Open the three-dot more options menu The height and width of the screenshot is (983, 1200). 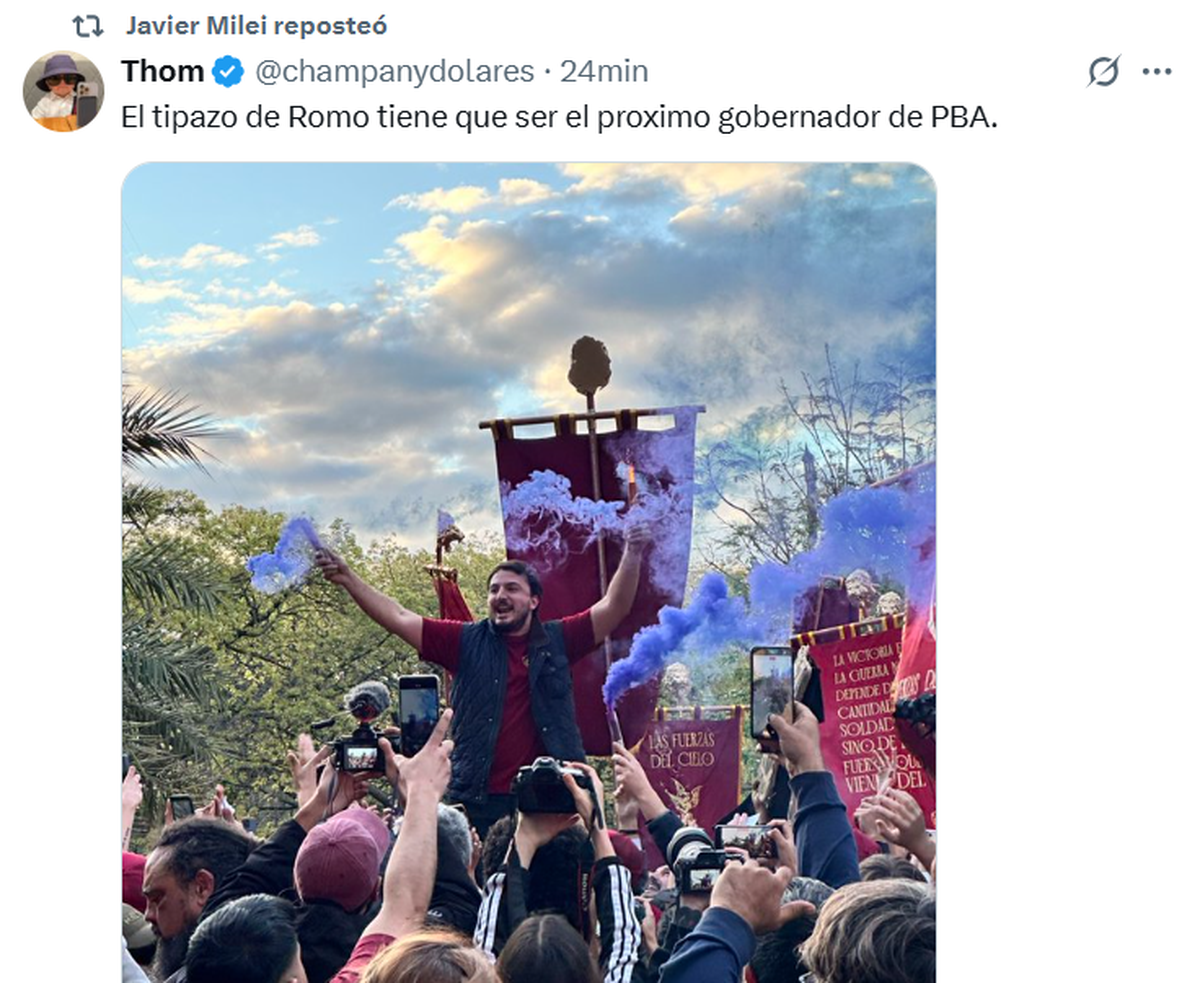click(x=1157, y=72)
